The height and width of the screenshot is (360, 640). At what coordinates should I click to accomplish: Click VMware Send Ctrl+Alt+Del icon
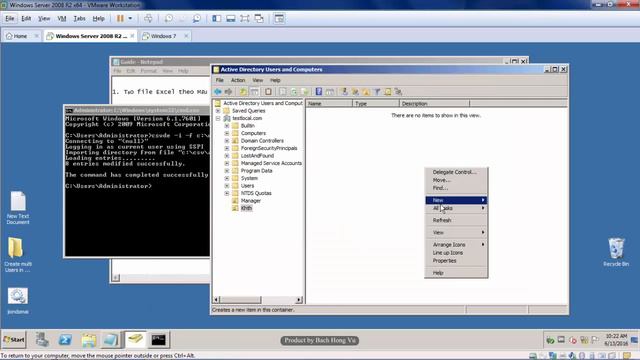(148, 18)
